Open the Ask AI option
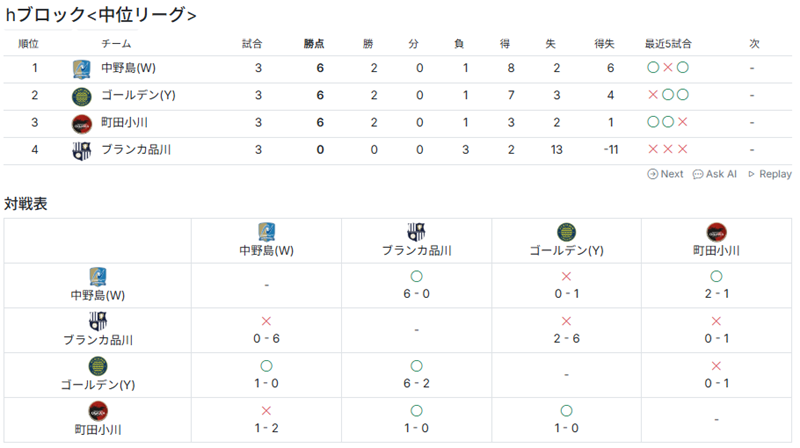The width and height of the screenshot is (800, 448). tap(714, 174)
